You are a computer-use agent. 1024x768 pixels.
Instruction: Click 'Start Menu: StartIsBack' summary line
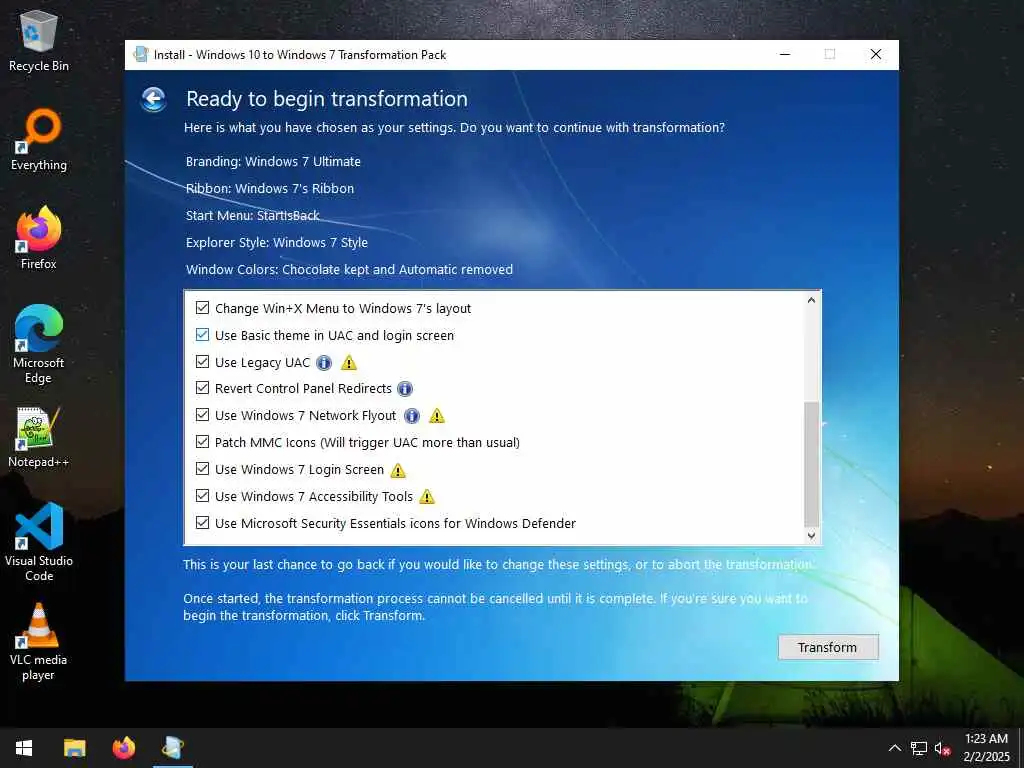pyautogui.click(x=253, y=216)
